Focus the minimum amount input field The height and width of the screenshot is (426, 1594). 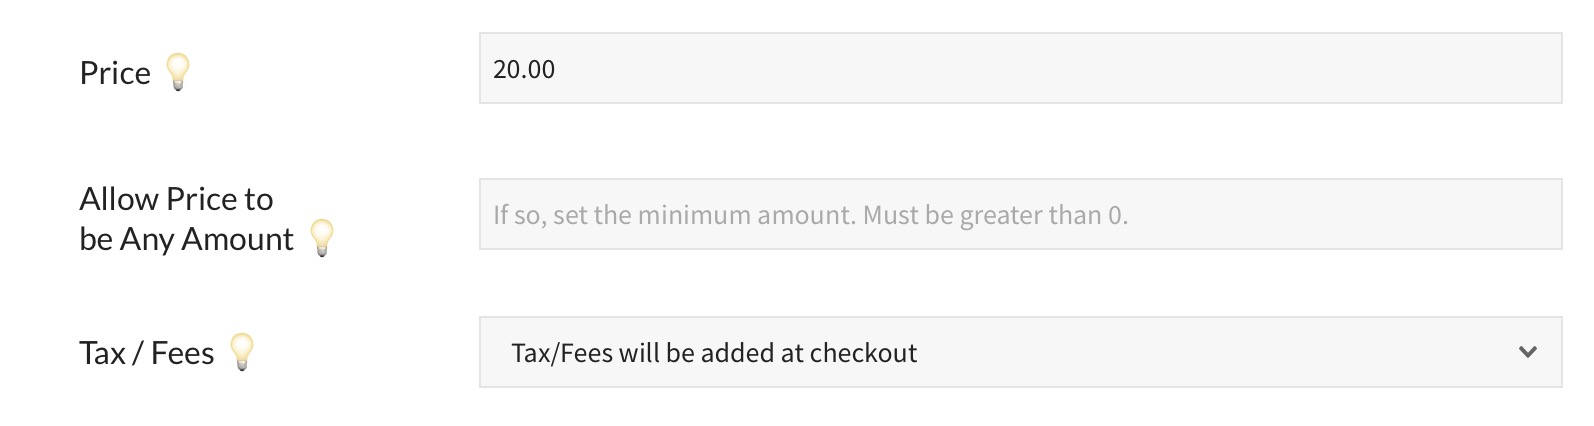coord(1020,214)
